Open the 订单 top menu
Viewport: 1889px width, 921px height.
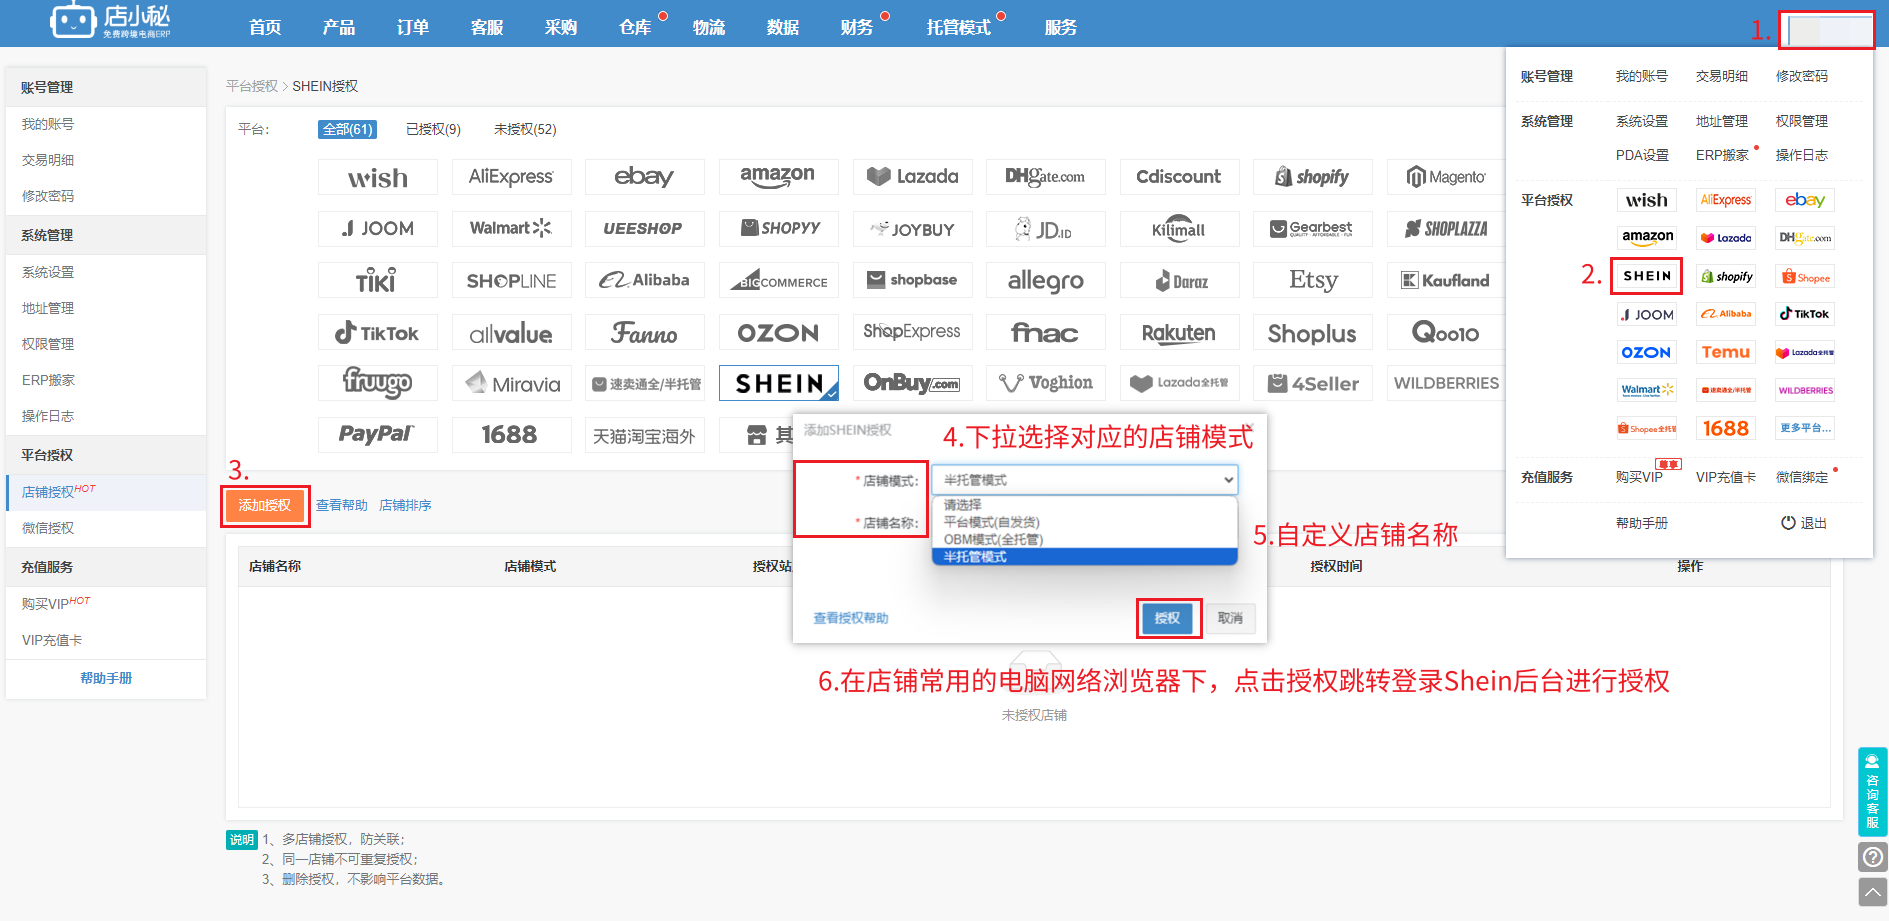pos(413,27)
